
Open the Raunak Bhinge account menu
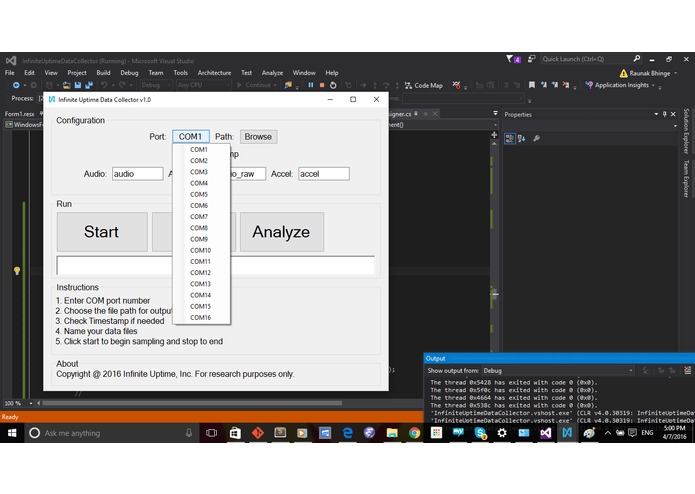pyautogui.click(x=649, y=74)
